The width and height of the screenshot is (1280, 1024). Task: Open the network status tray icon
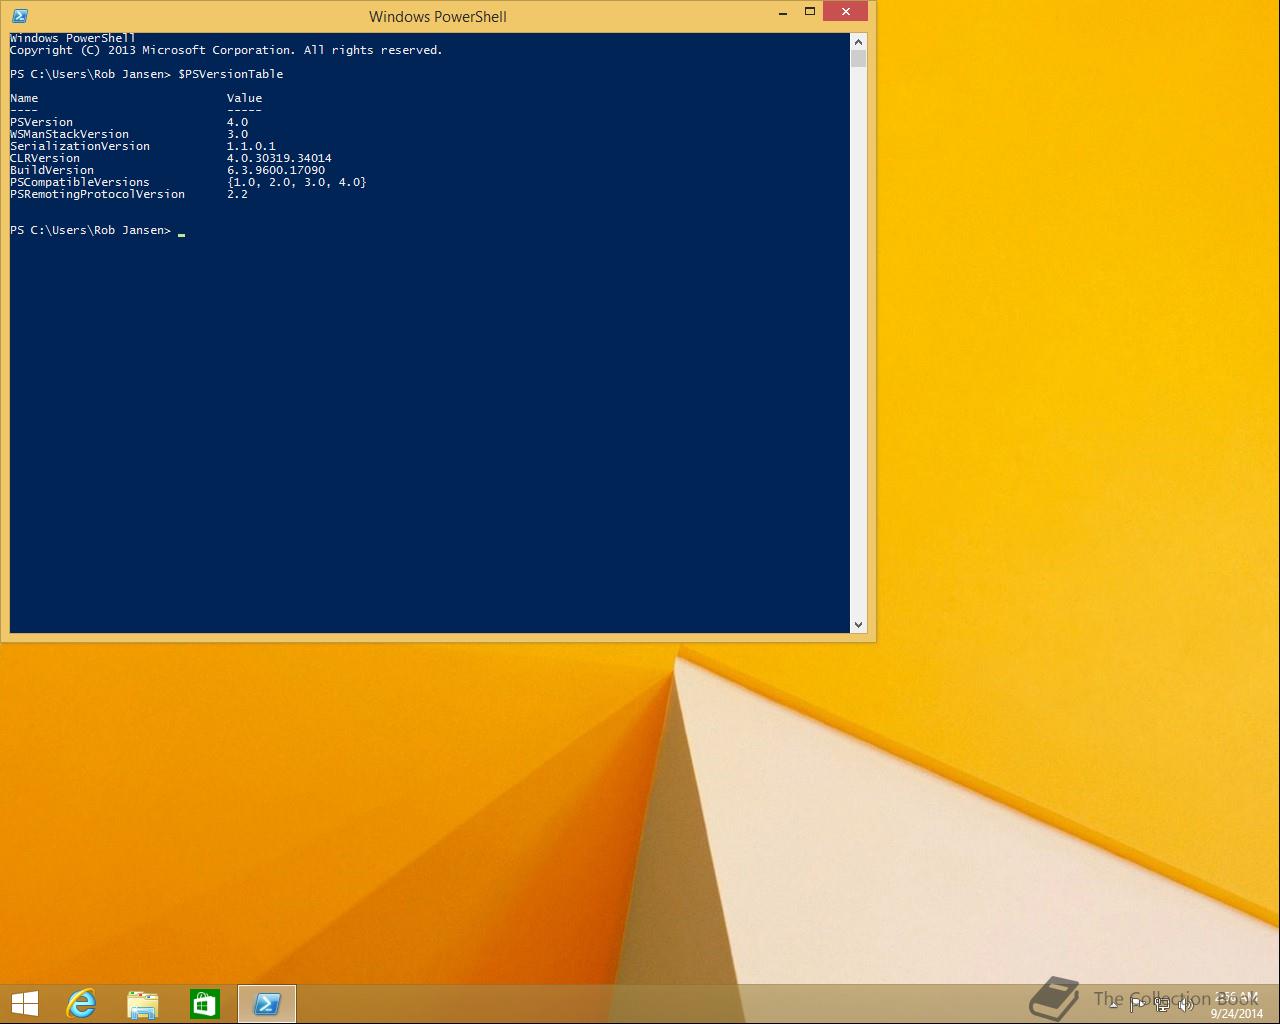click(x=1162, y=1005)
